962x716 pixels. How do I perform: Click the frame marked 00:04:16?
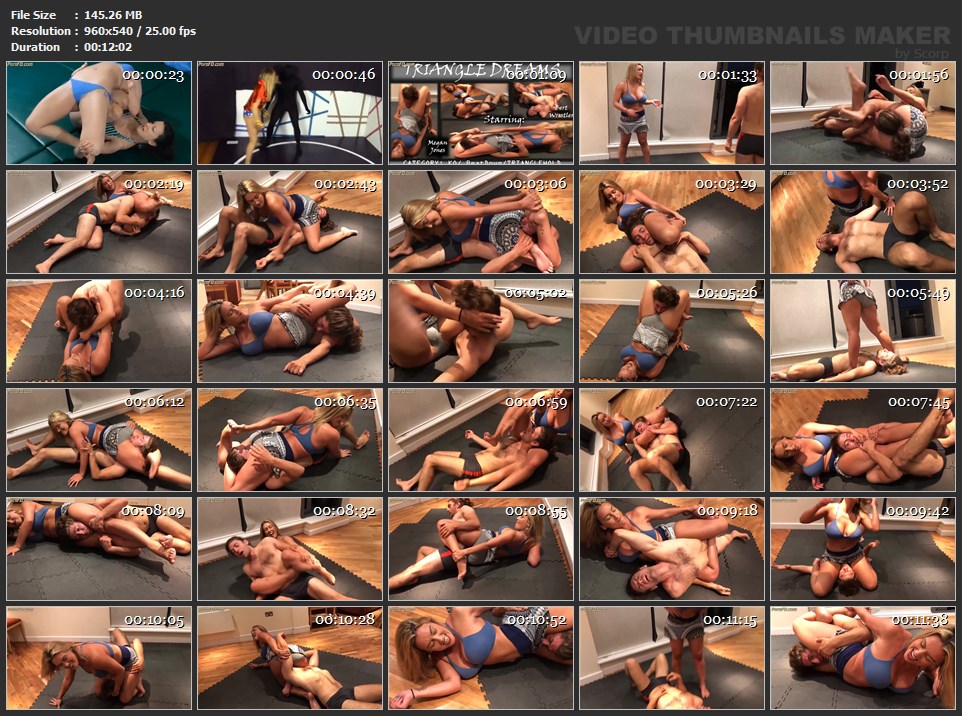click(98, 331)
